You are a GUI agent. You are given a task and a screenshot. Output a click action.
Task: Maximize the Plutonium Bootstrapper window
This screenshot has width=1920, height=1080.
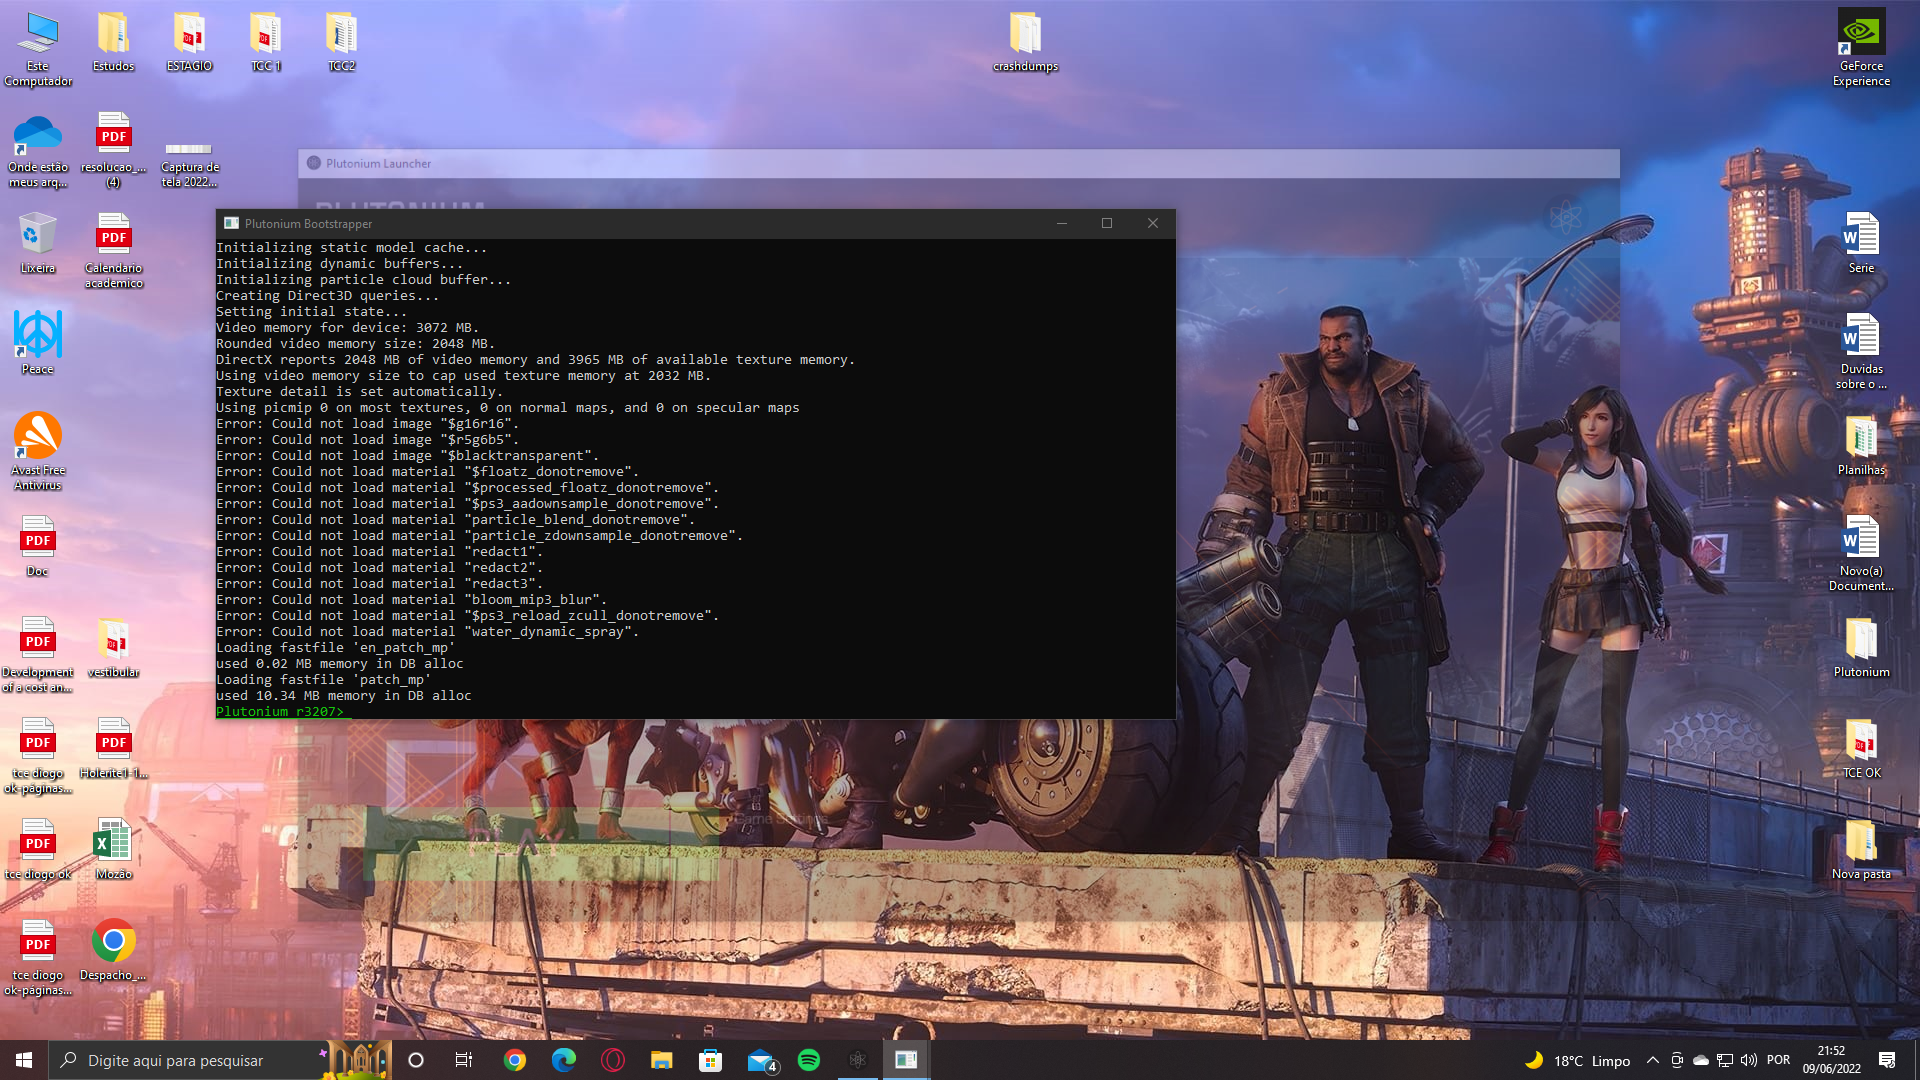pos(1106,223)
